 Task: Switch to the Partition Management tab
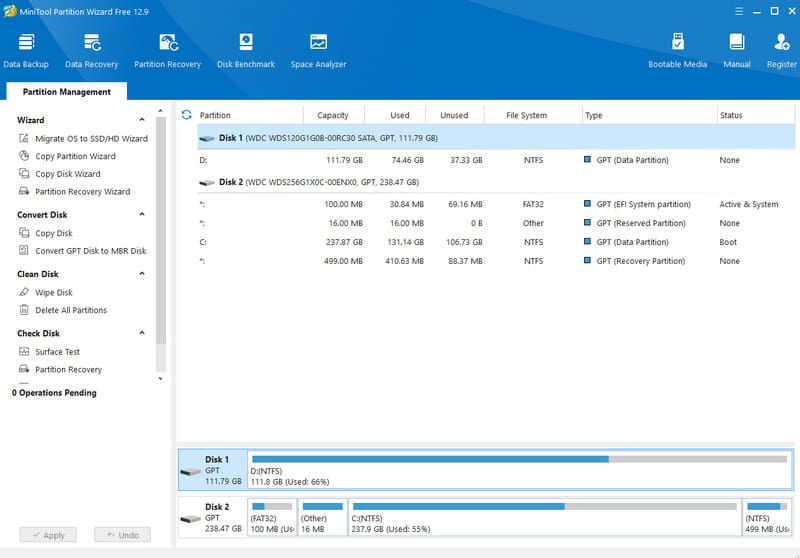coord(67,92)
